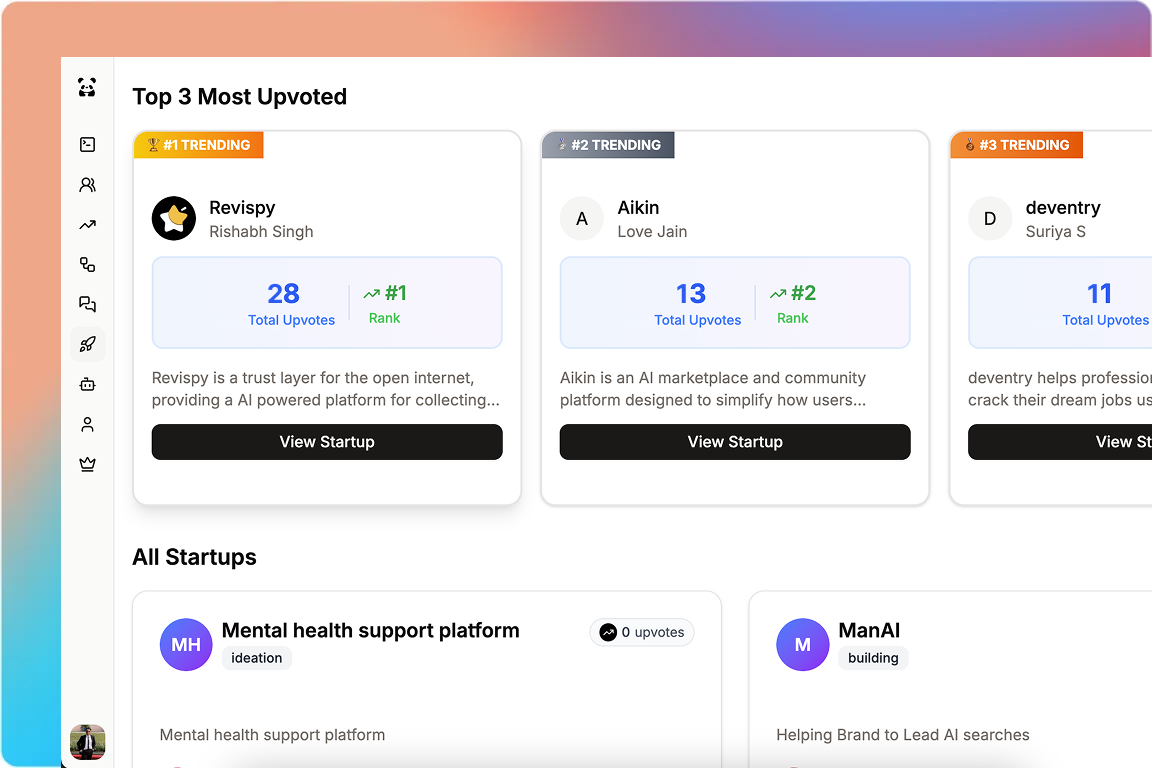The width and height of the screenshot is (1152, 768).
Task: View Startup for Aikin
Action: tap(735, 442)
